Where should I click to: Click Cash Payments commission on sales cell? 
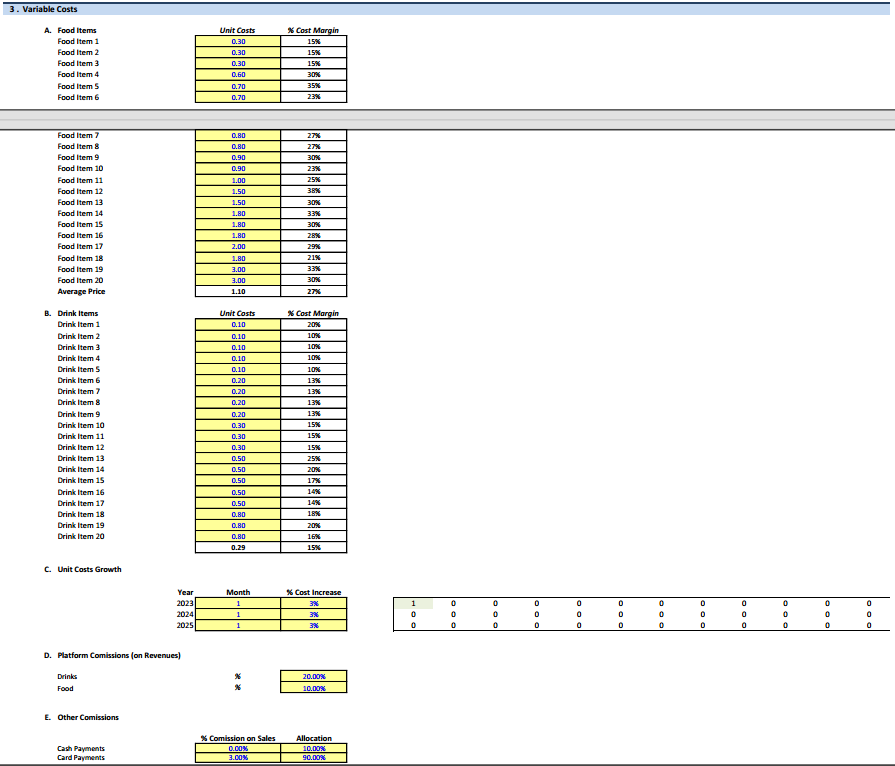pos(238,748)
